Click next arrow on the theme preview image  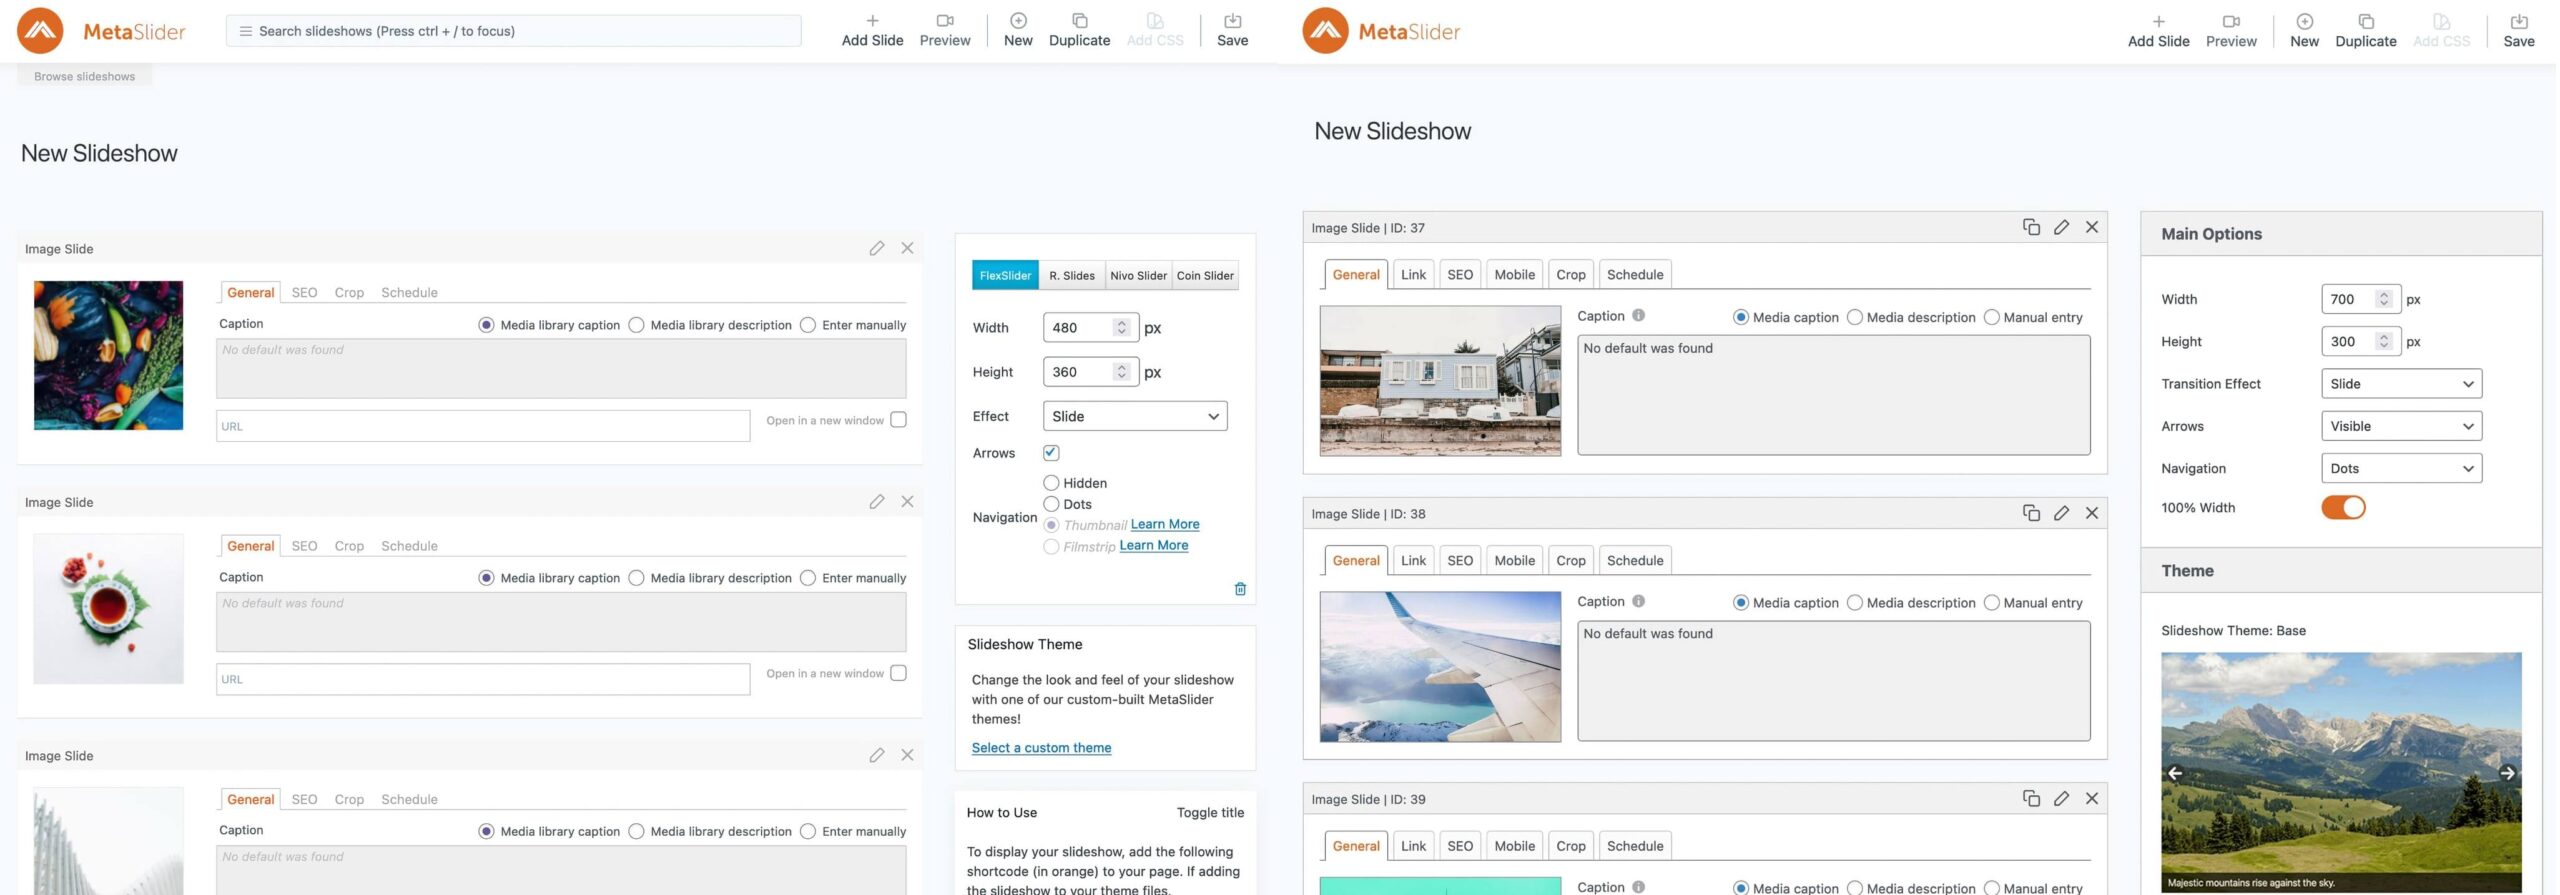2507,773
